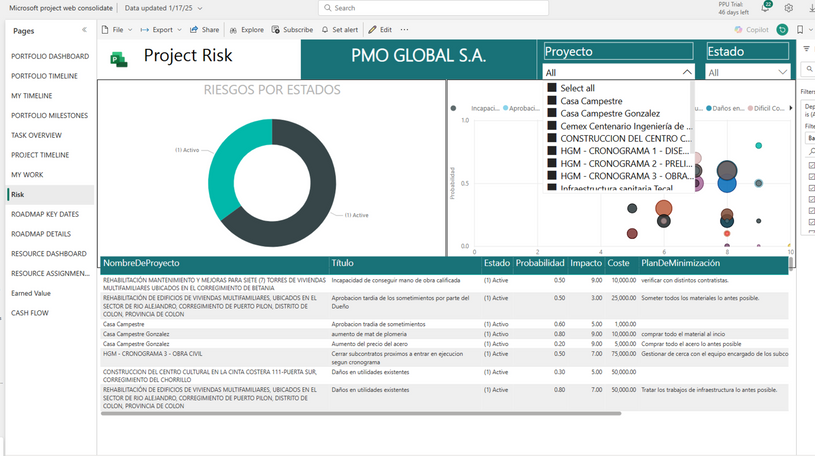Go to PORTFOLIO TIMELINE page
Viewport: 815px width, 456px height.
point(44,76)
